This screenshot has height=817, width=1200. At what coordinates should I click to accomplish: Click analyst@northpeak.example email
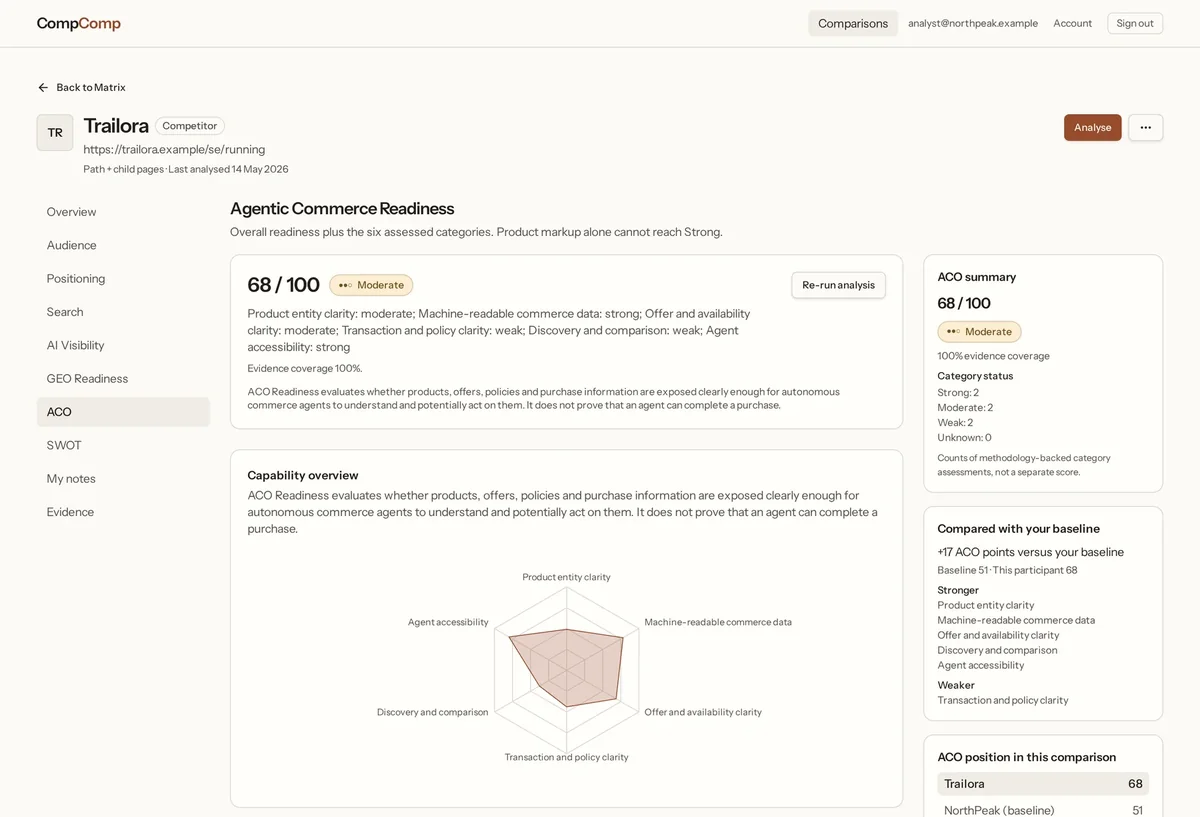coord(973,23)
